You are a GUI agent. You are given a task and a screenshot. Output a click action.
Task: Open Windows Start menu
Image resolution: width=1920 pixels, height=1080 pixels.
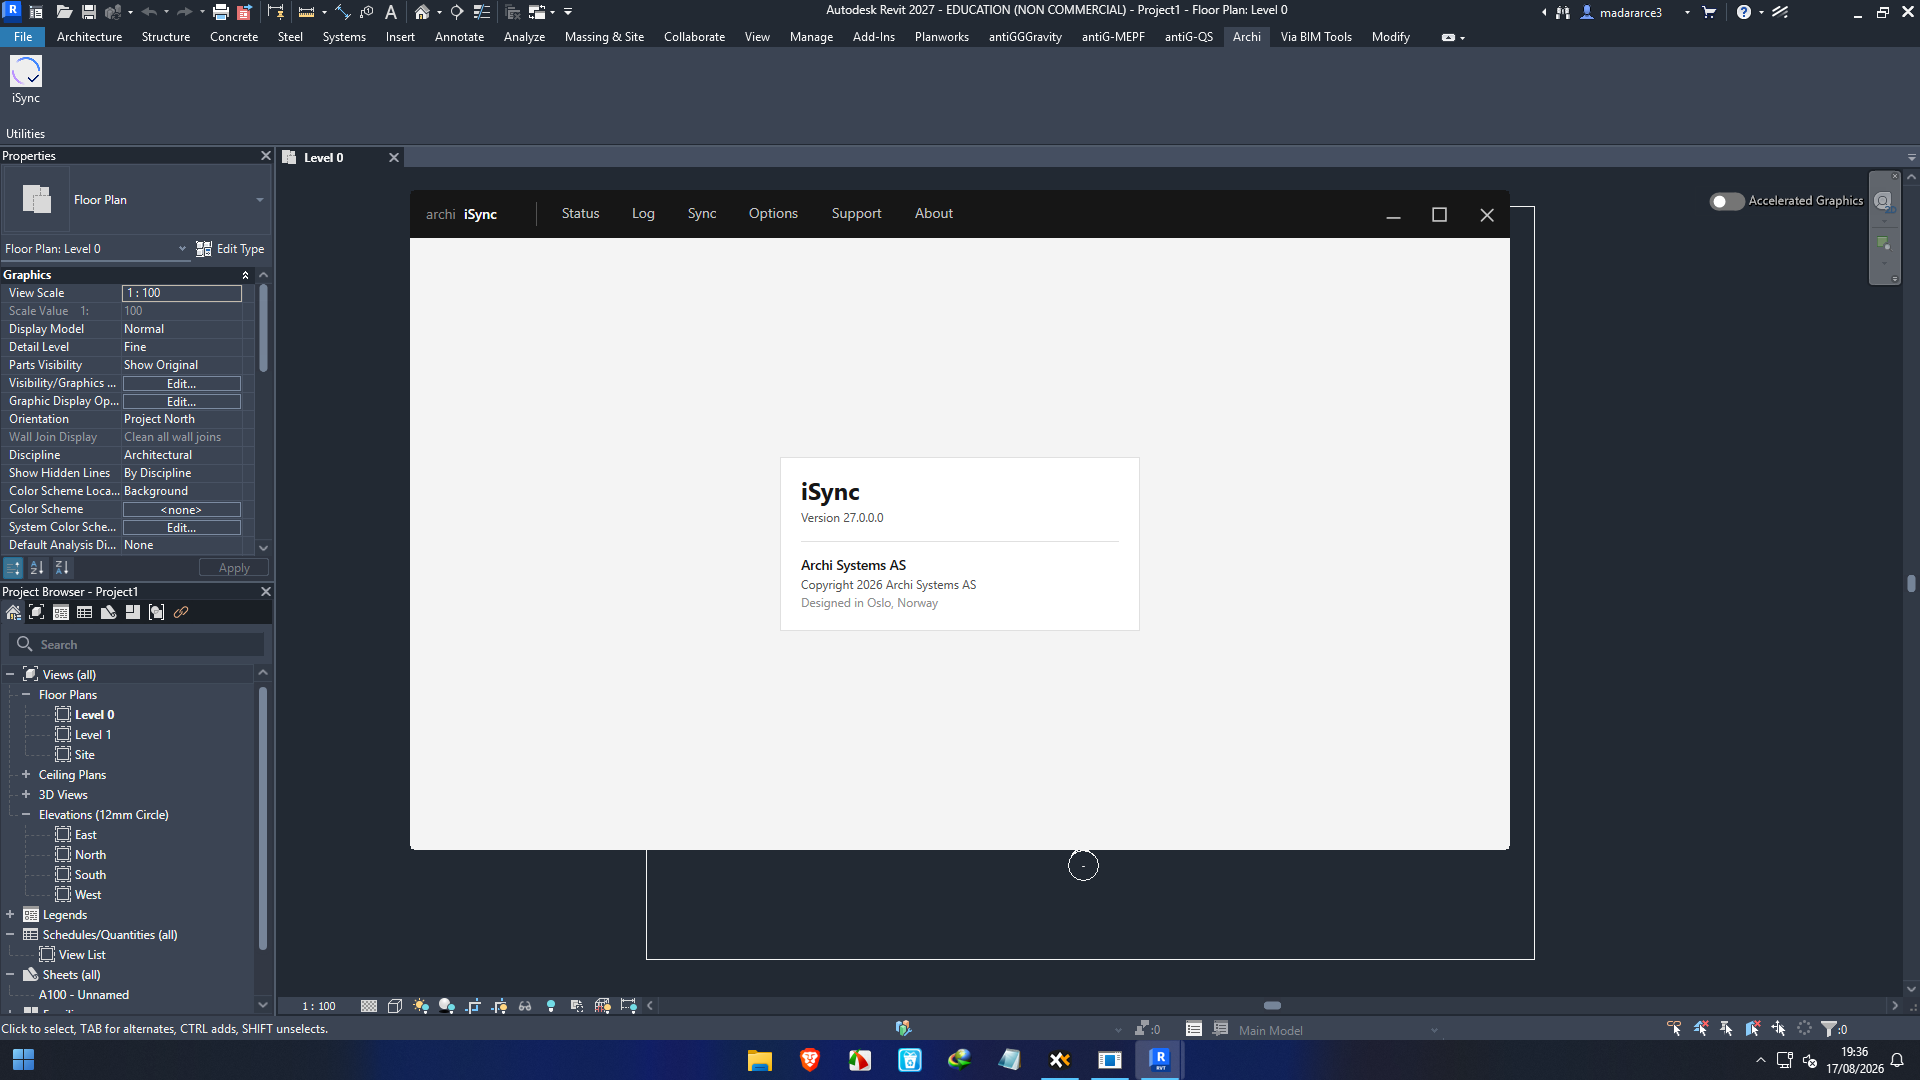(23, 1060)
